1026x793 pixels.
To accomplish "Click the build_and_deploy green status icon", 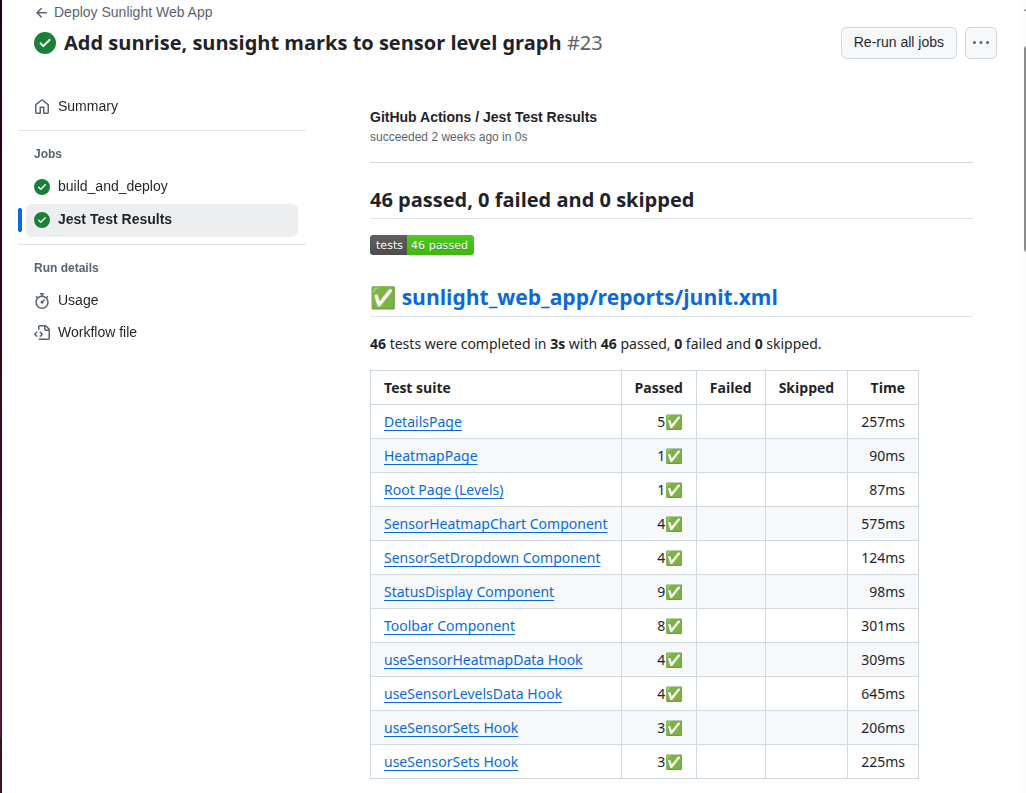I will click(42, 186).
